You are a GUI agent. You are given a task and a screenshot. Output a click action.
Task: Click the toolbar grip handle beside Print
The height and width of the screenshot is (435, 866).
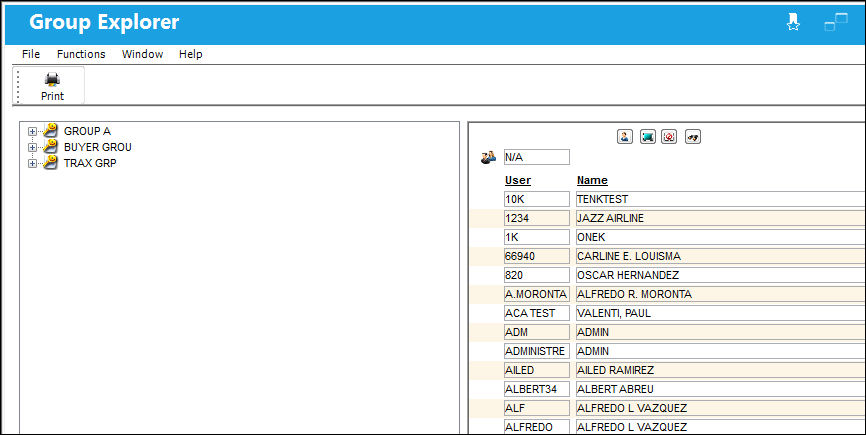click(17, 86)
